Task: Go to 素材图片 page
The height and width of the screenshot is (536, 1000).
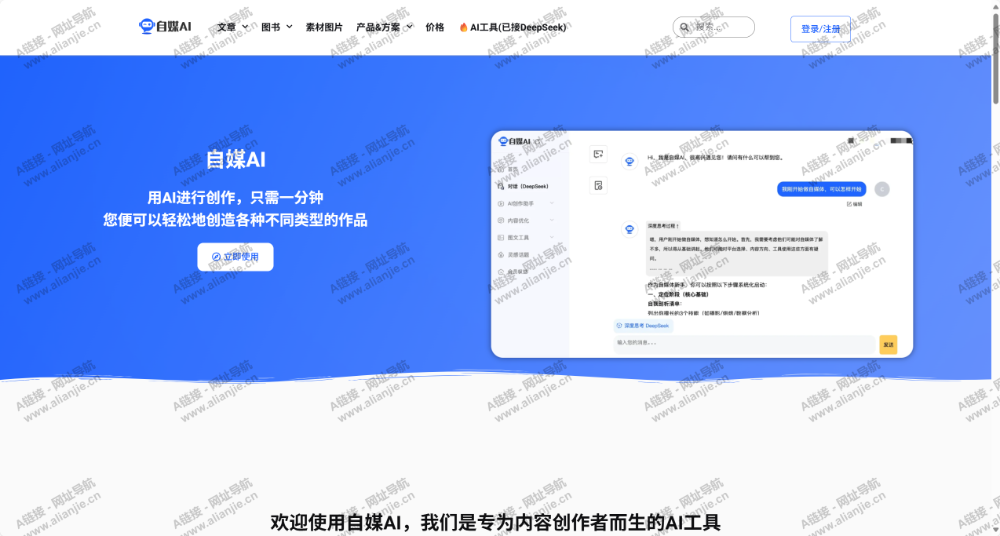Action: [324, 27]
